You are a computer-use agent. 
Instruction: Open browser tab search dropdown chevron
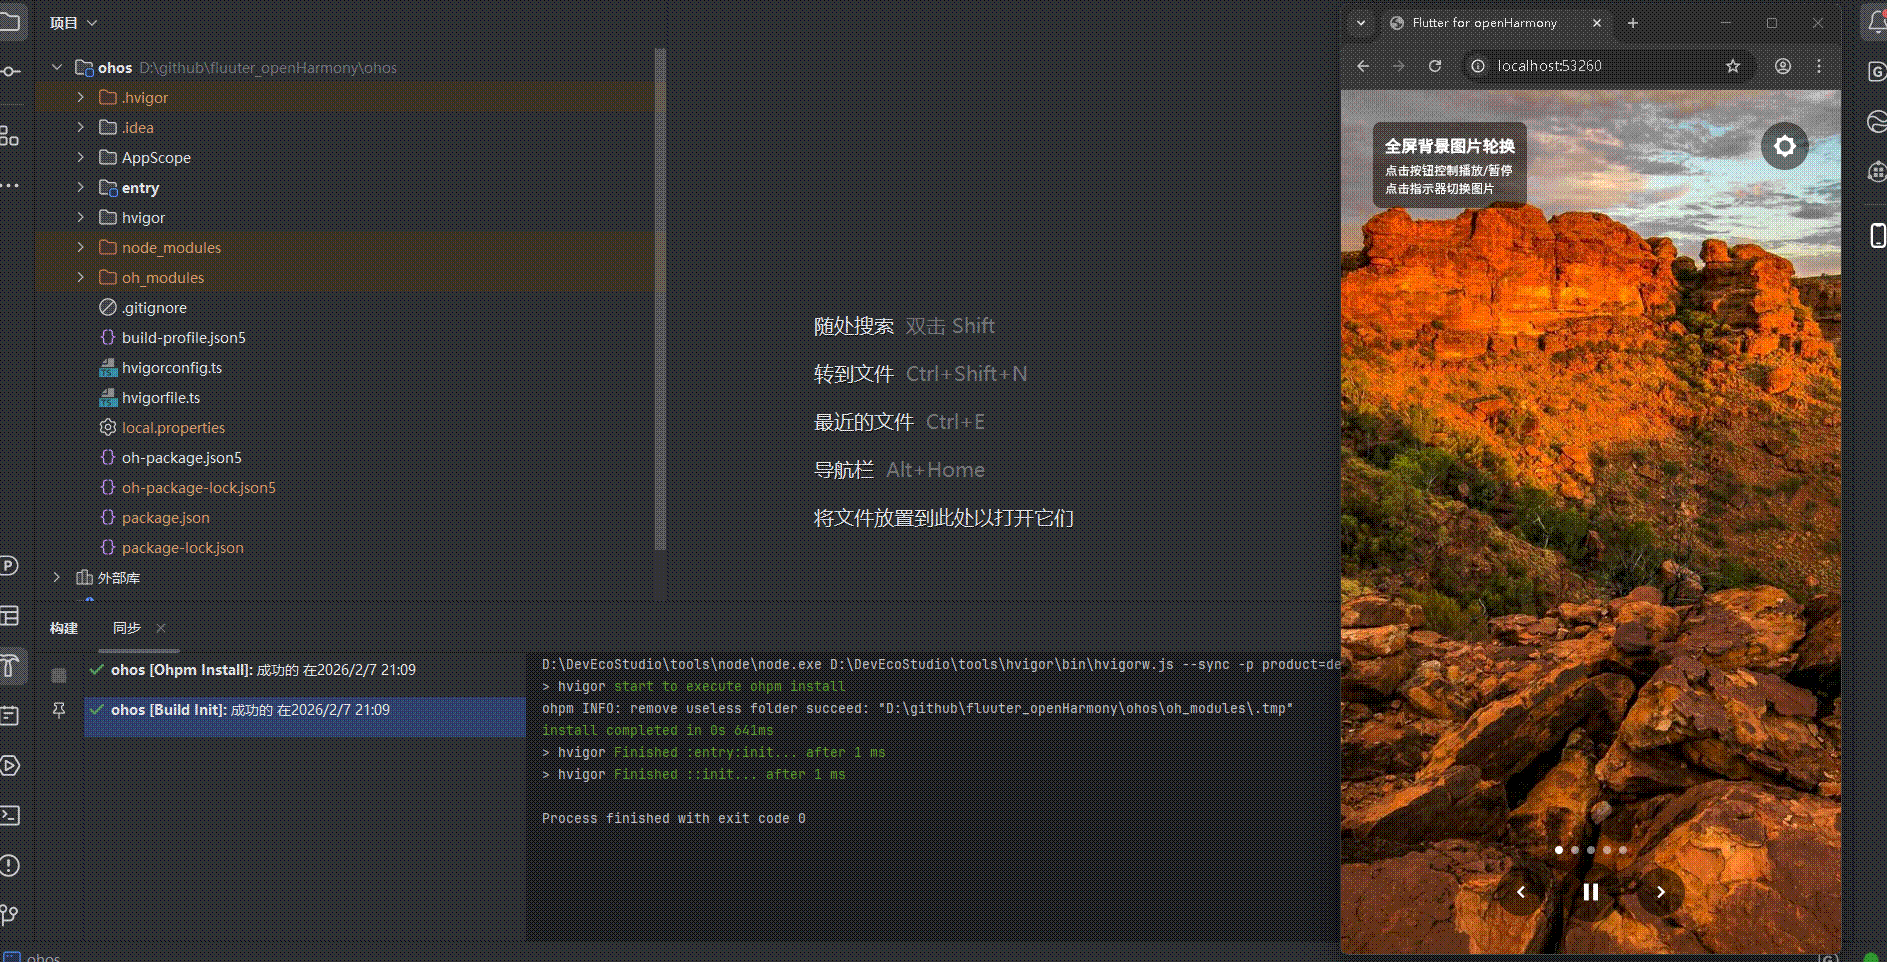click(x=1361, y=23)
